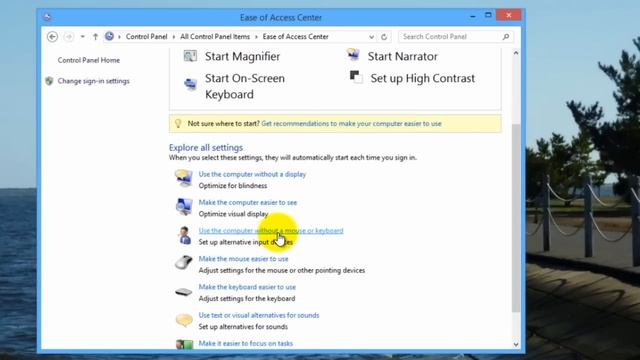
Task: Click the On-Screen Keyboard icon
Action: [x=190, y=84]
